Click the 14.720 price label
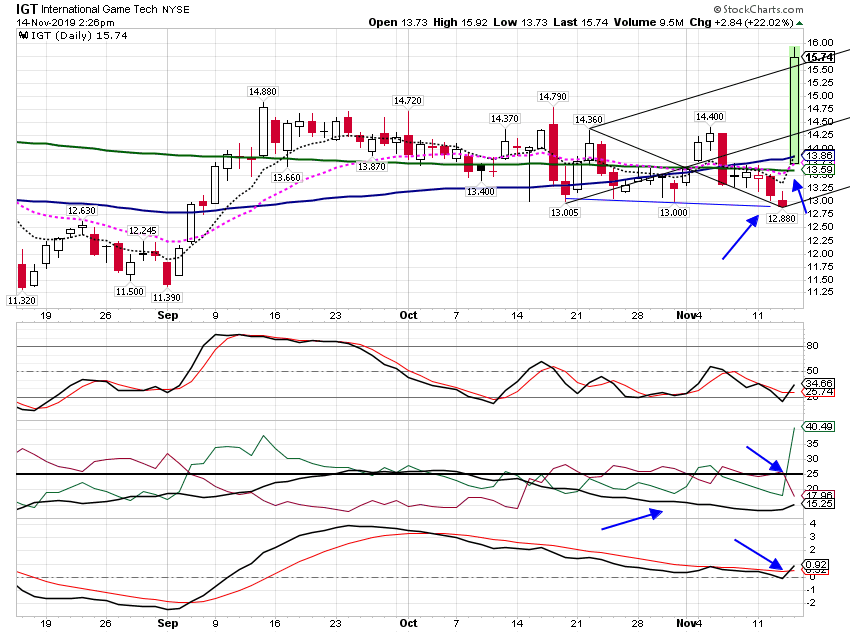 [408, 100]
